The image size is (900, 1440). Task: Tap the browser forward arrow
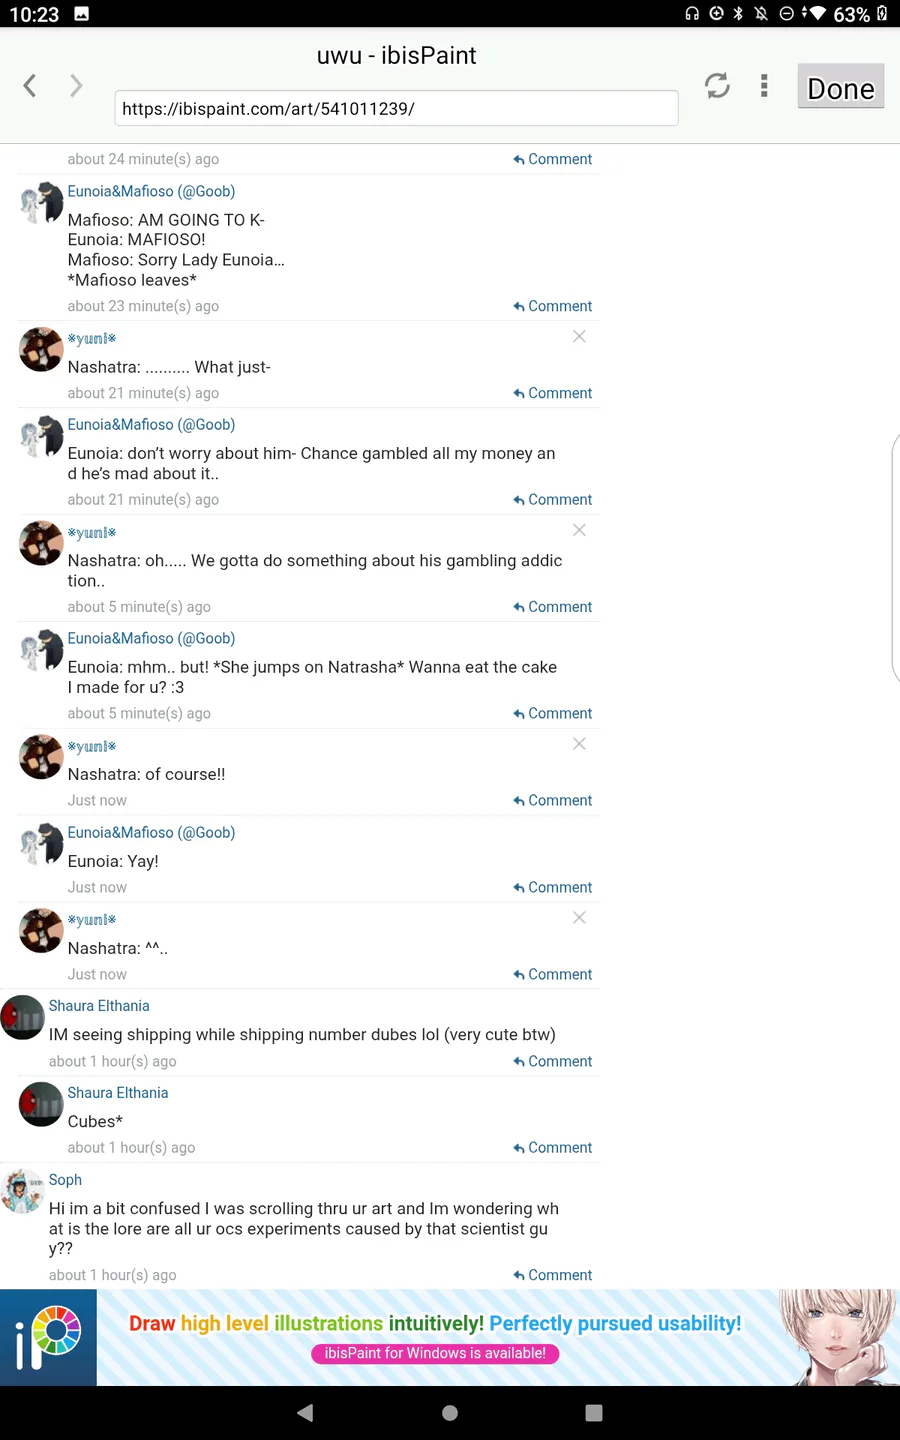point(76,86)
